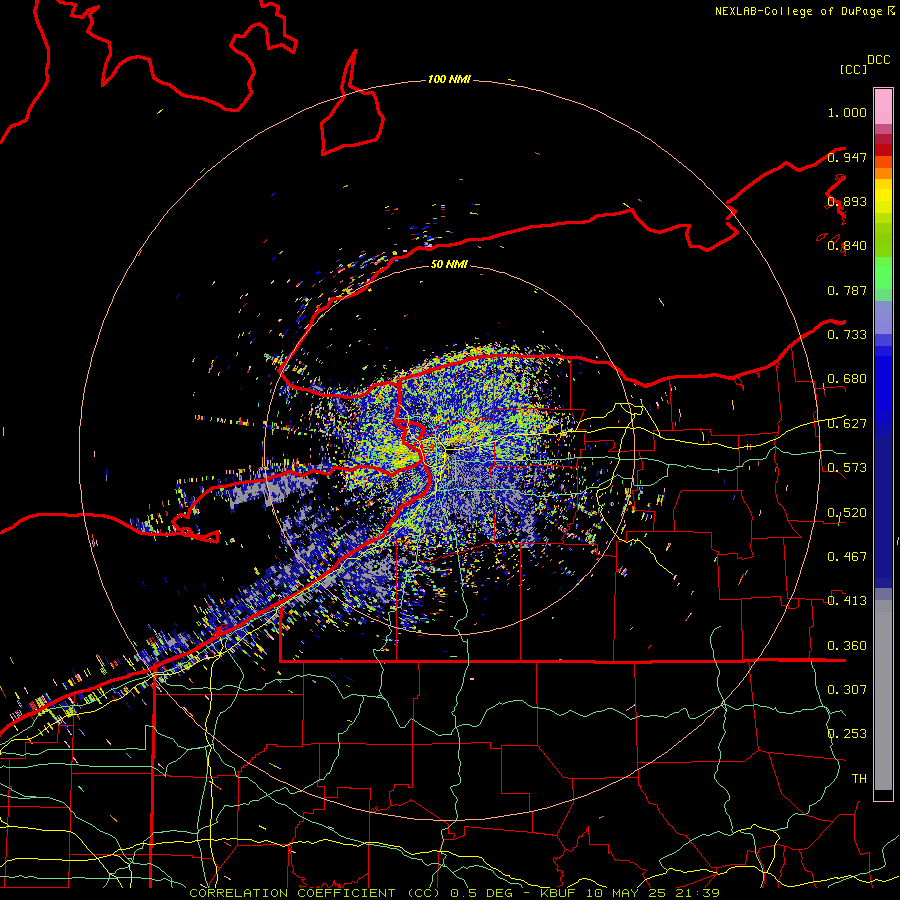This screenshot has width=900, height=900.
Task: Click the red segment of color bar
Action: click(x=883, y=150)
